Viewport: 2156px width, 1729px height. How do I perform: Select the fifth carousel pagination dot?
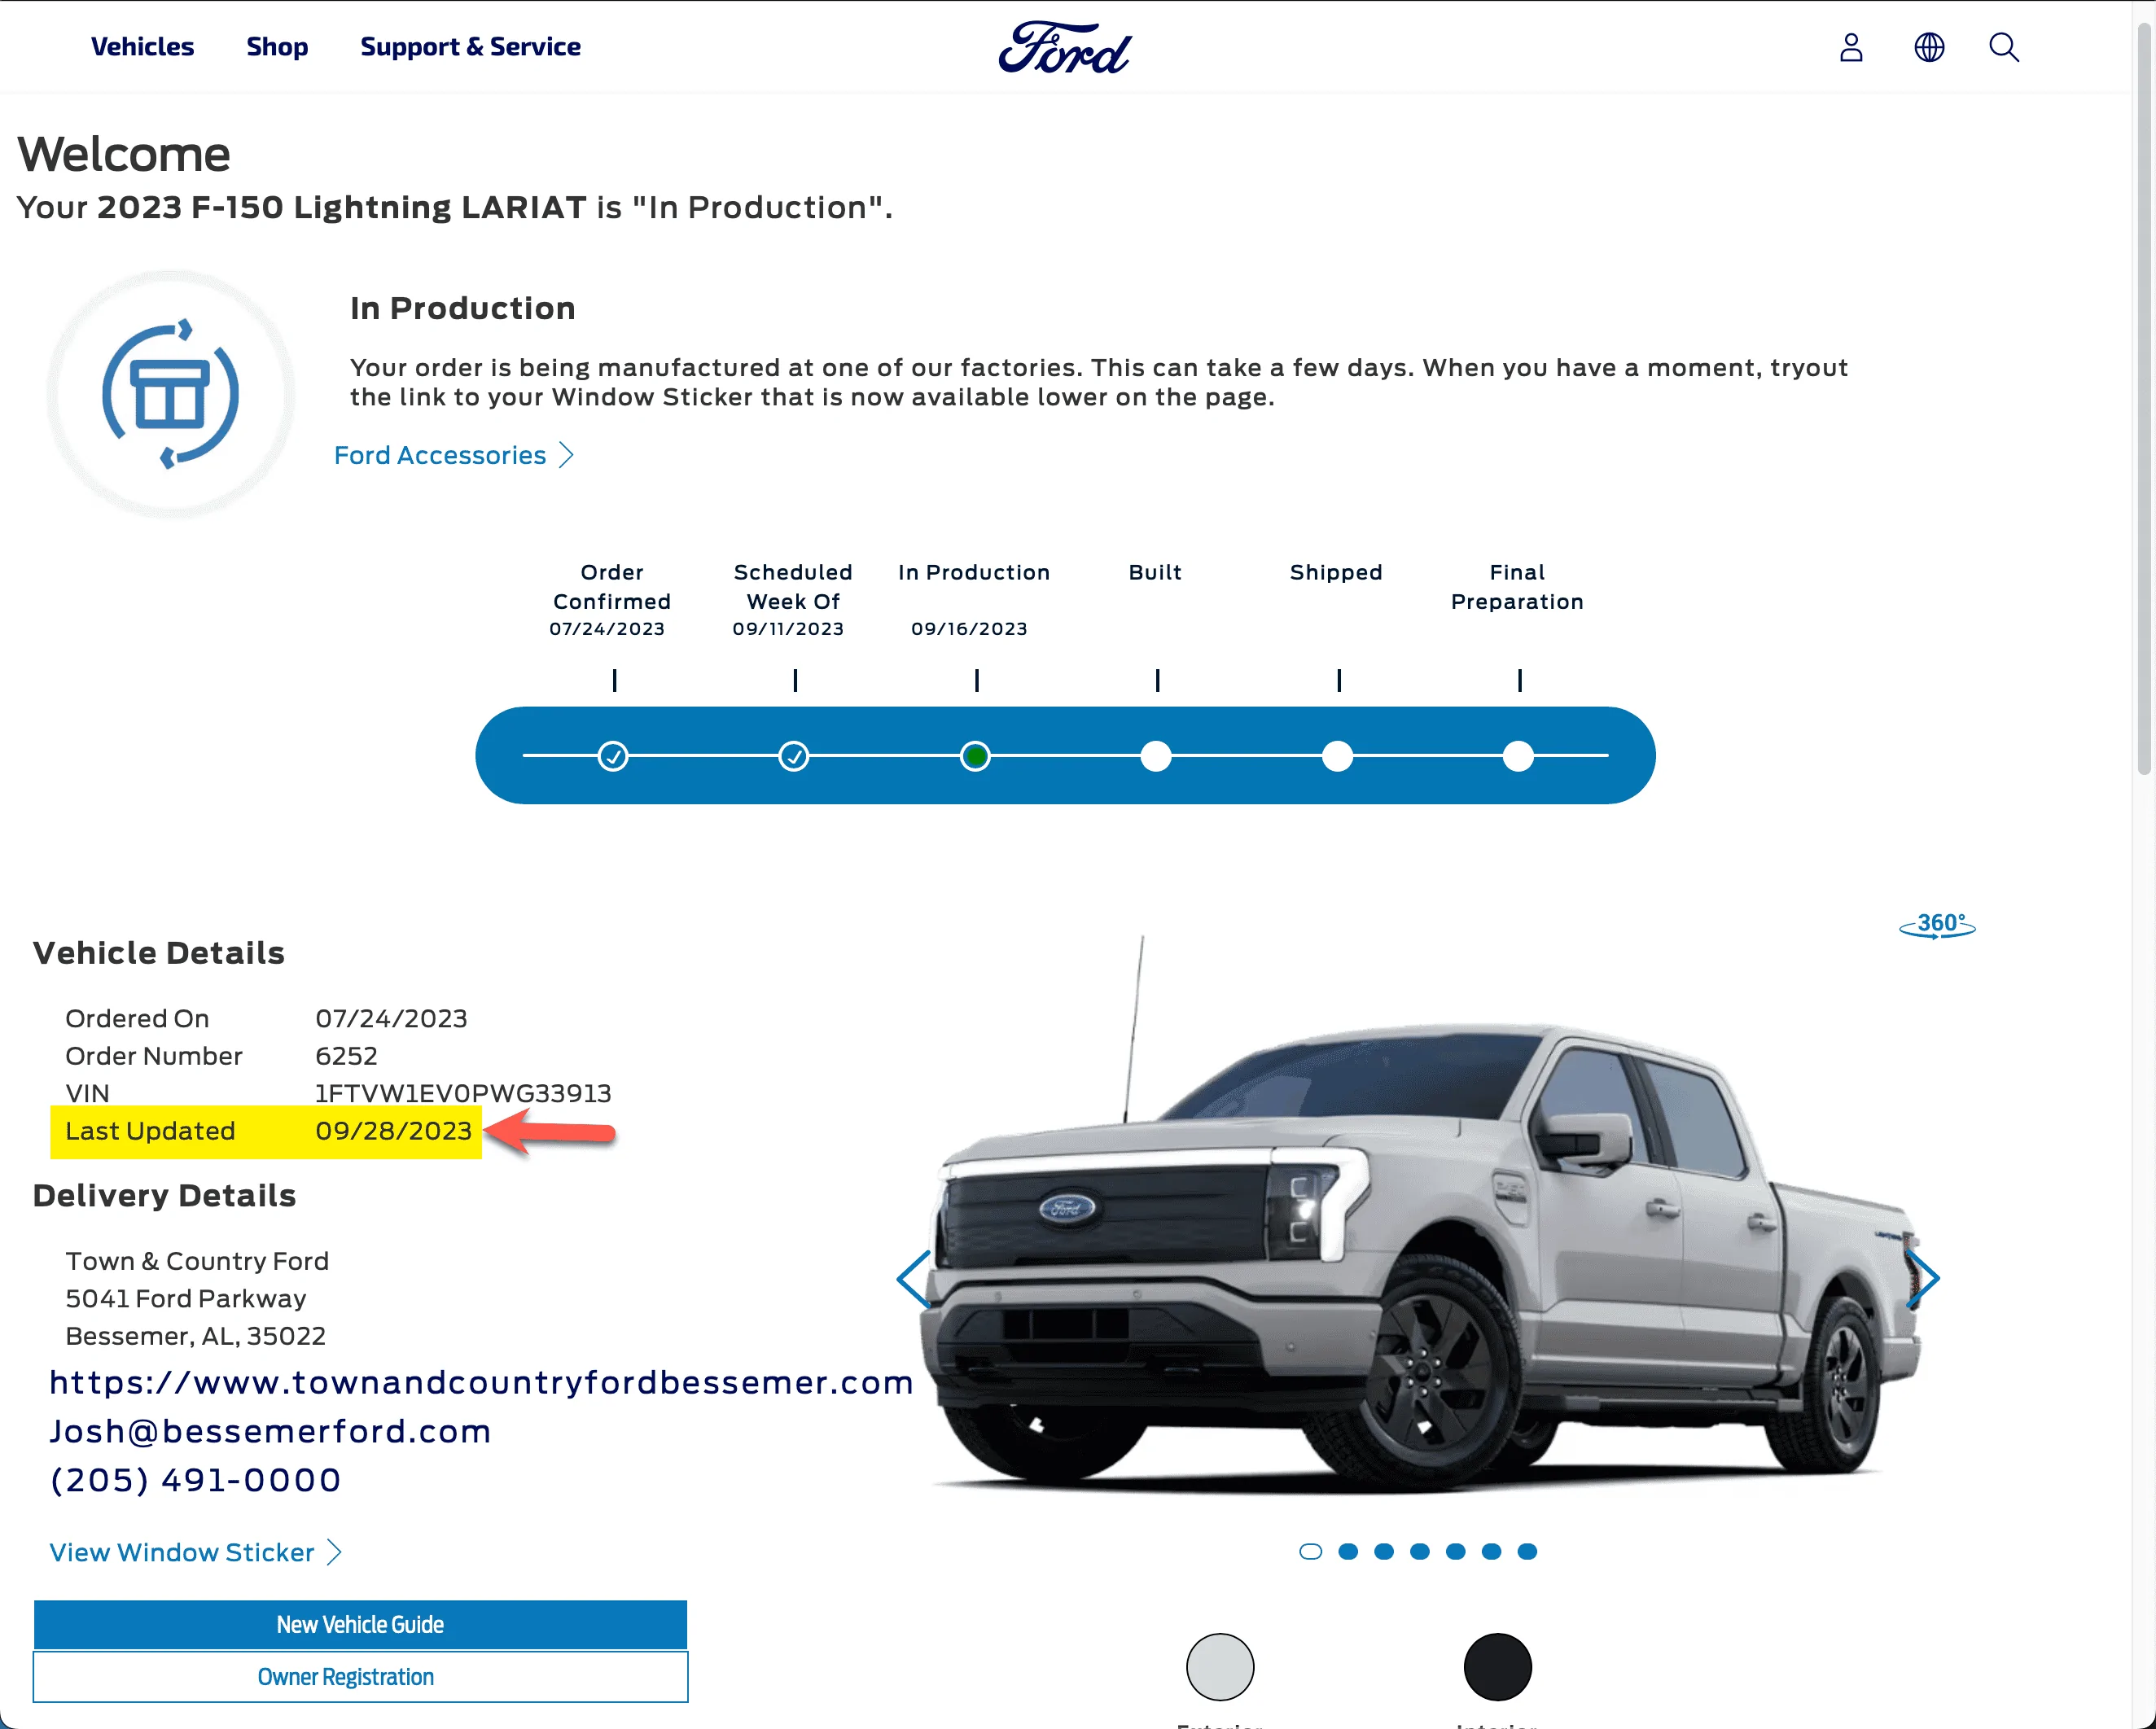1456,1551
